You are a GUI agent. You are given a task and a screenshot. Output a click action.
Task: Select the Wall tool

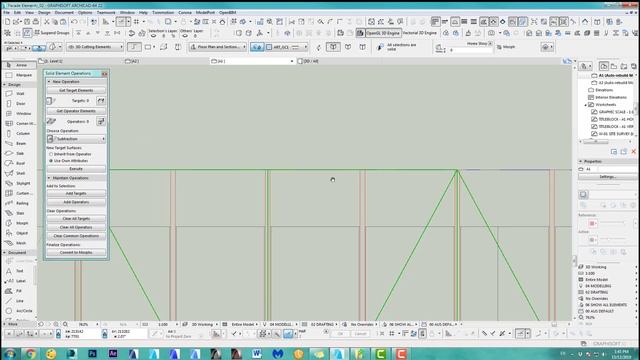pos(19,93)
